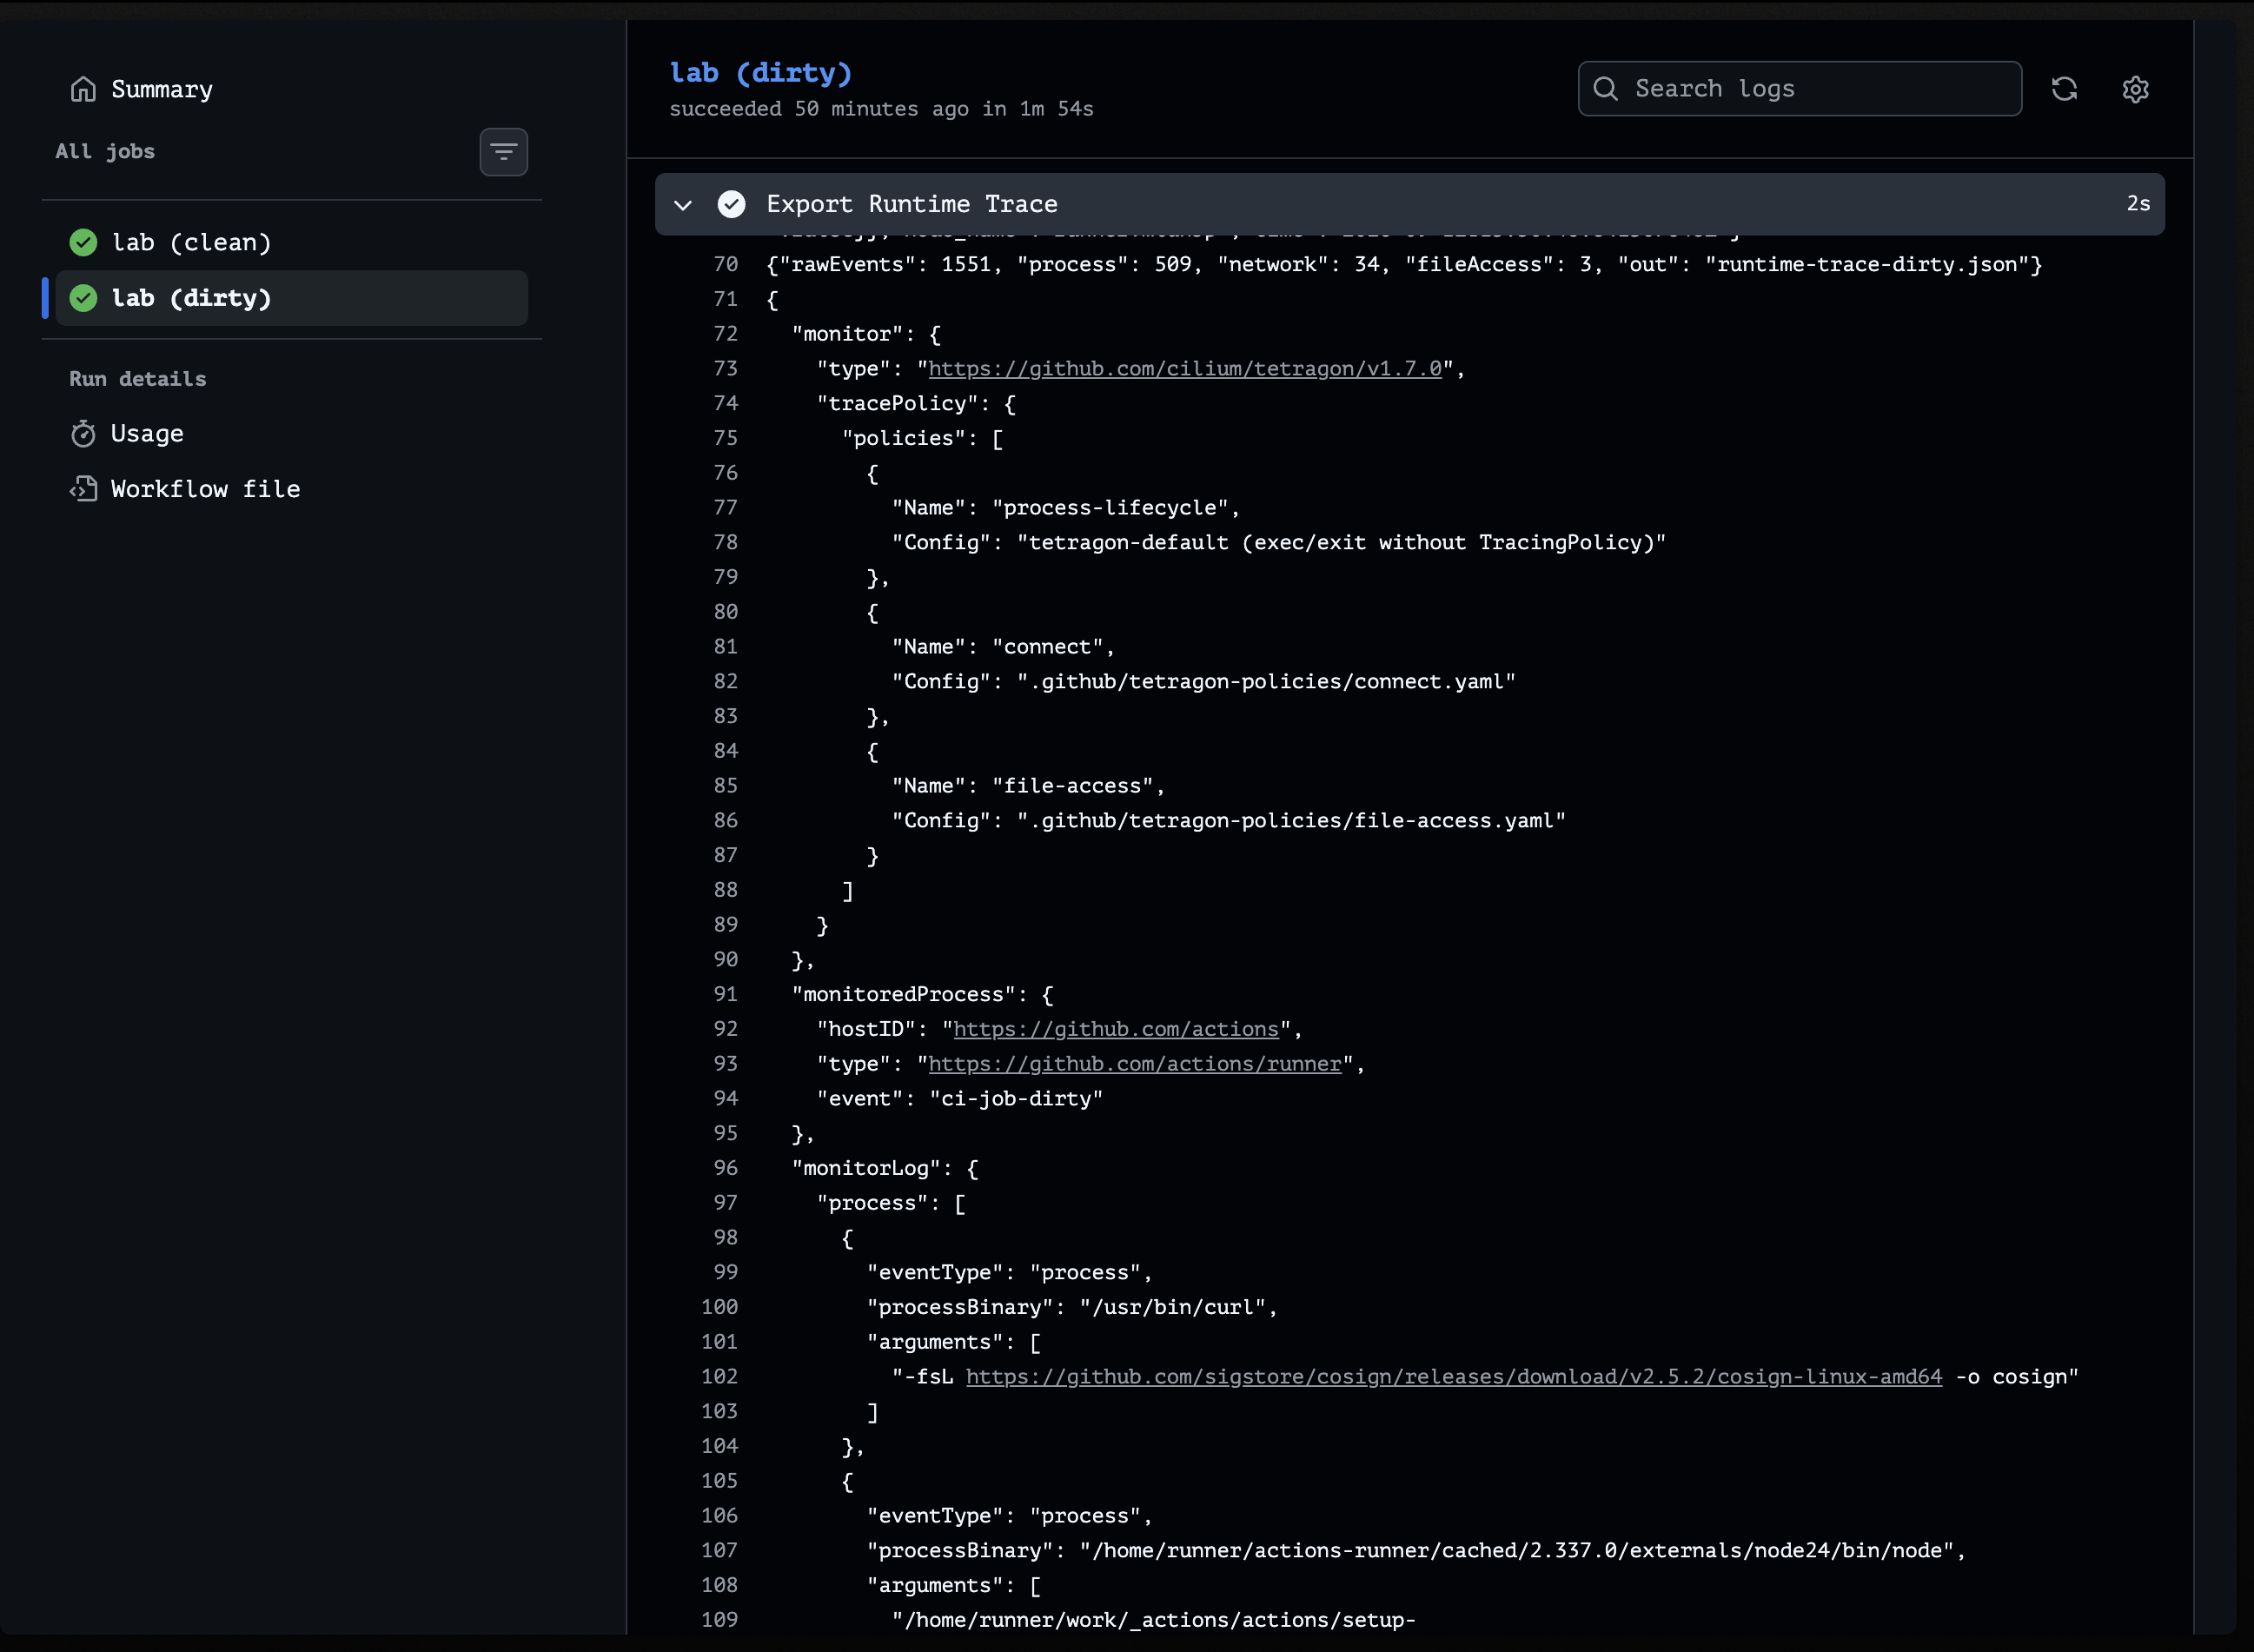
Task: Click the step success checkmark icon
Action: pos(731,204)
